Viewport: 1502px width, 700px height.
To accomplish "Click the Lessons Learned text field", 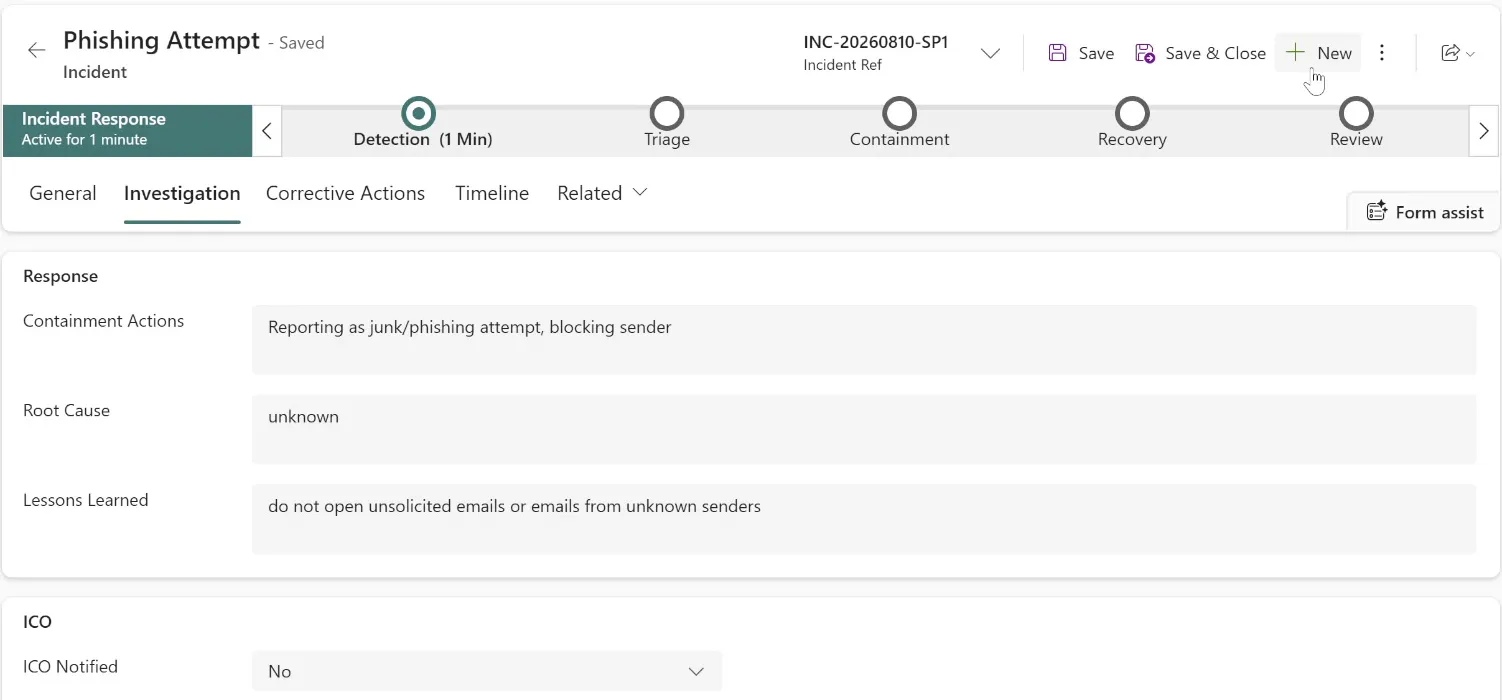I will (864, 519).
